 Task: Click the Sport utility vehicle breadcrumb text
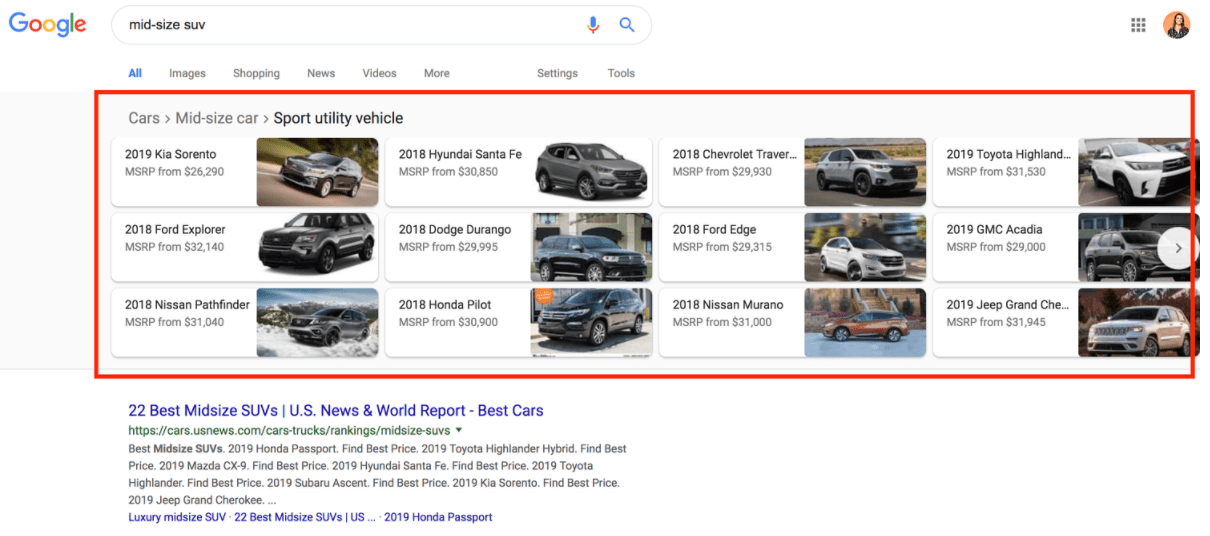point(338,118)
